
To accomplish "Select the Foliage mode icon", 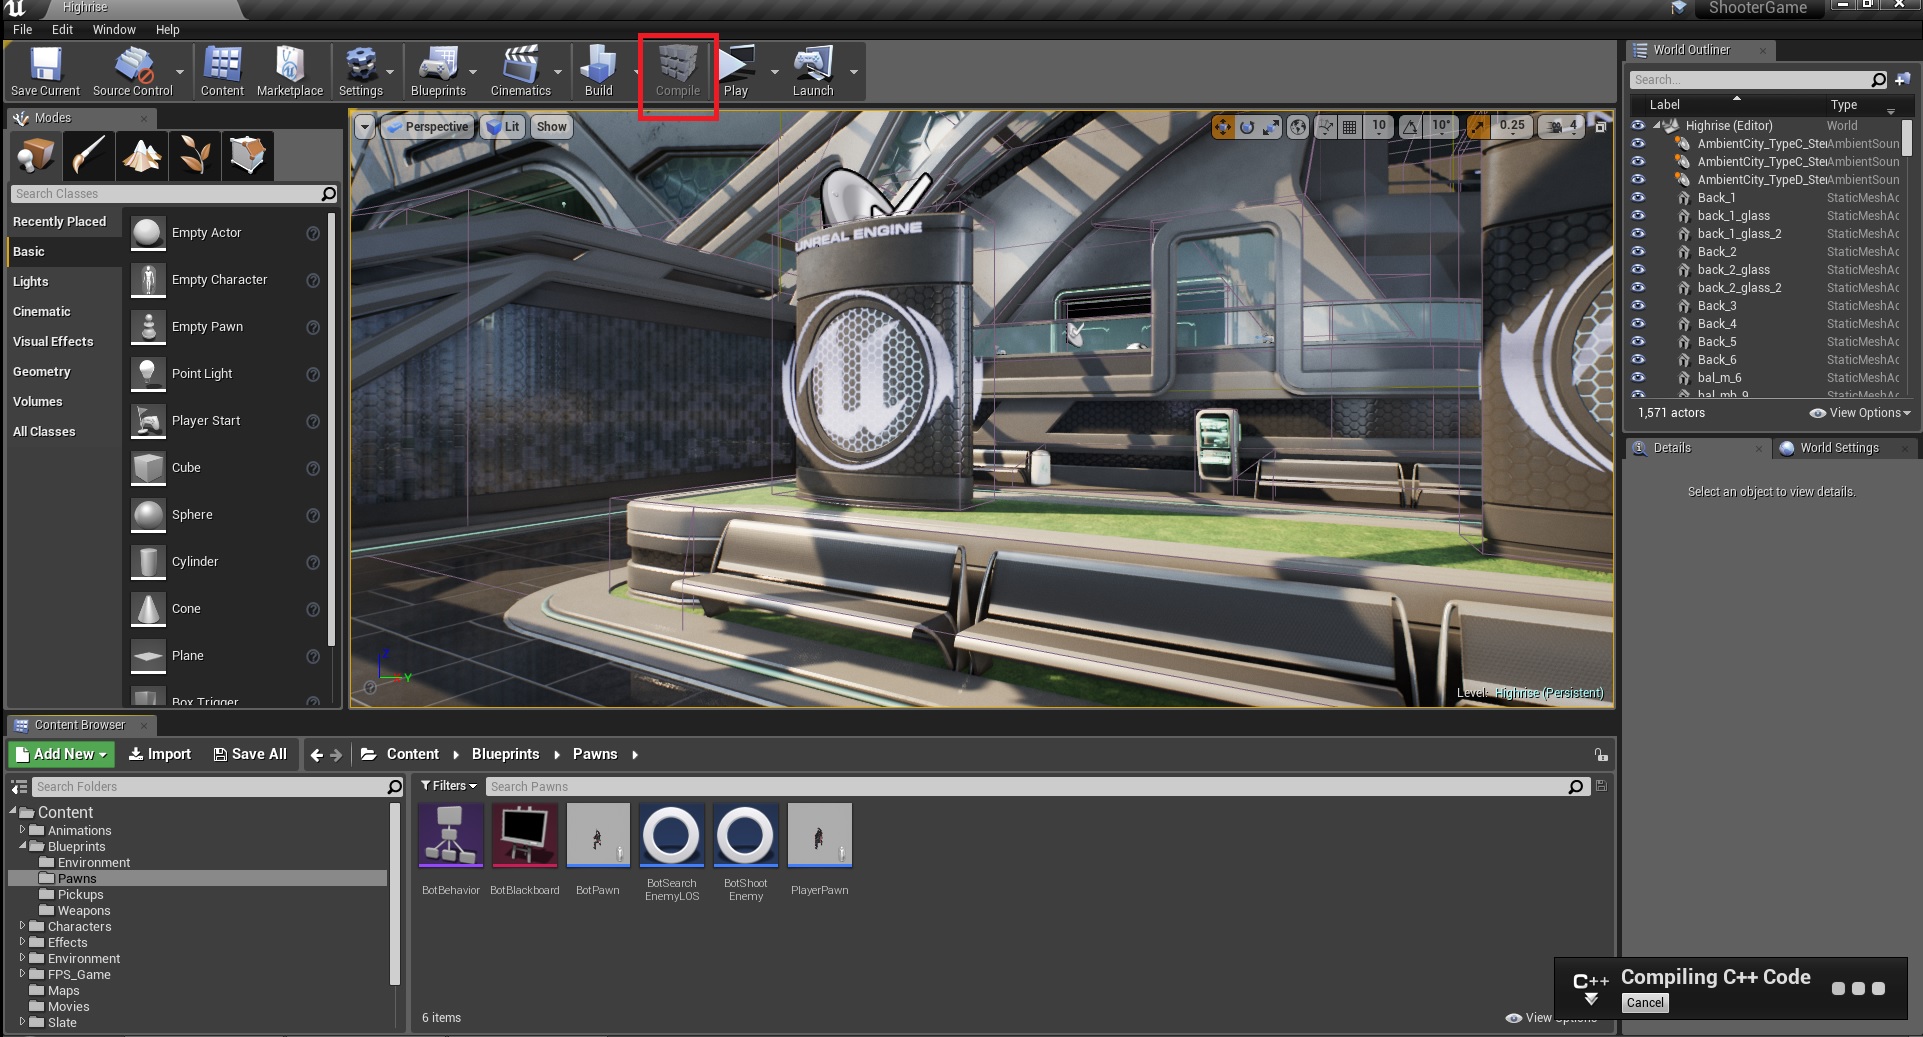I will (195, 155).
